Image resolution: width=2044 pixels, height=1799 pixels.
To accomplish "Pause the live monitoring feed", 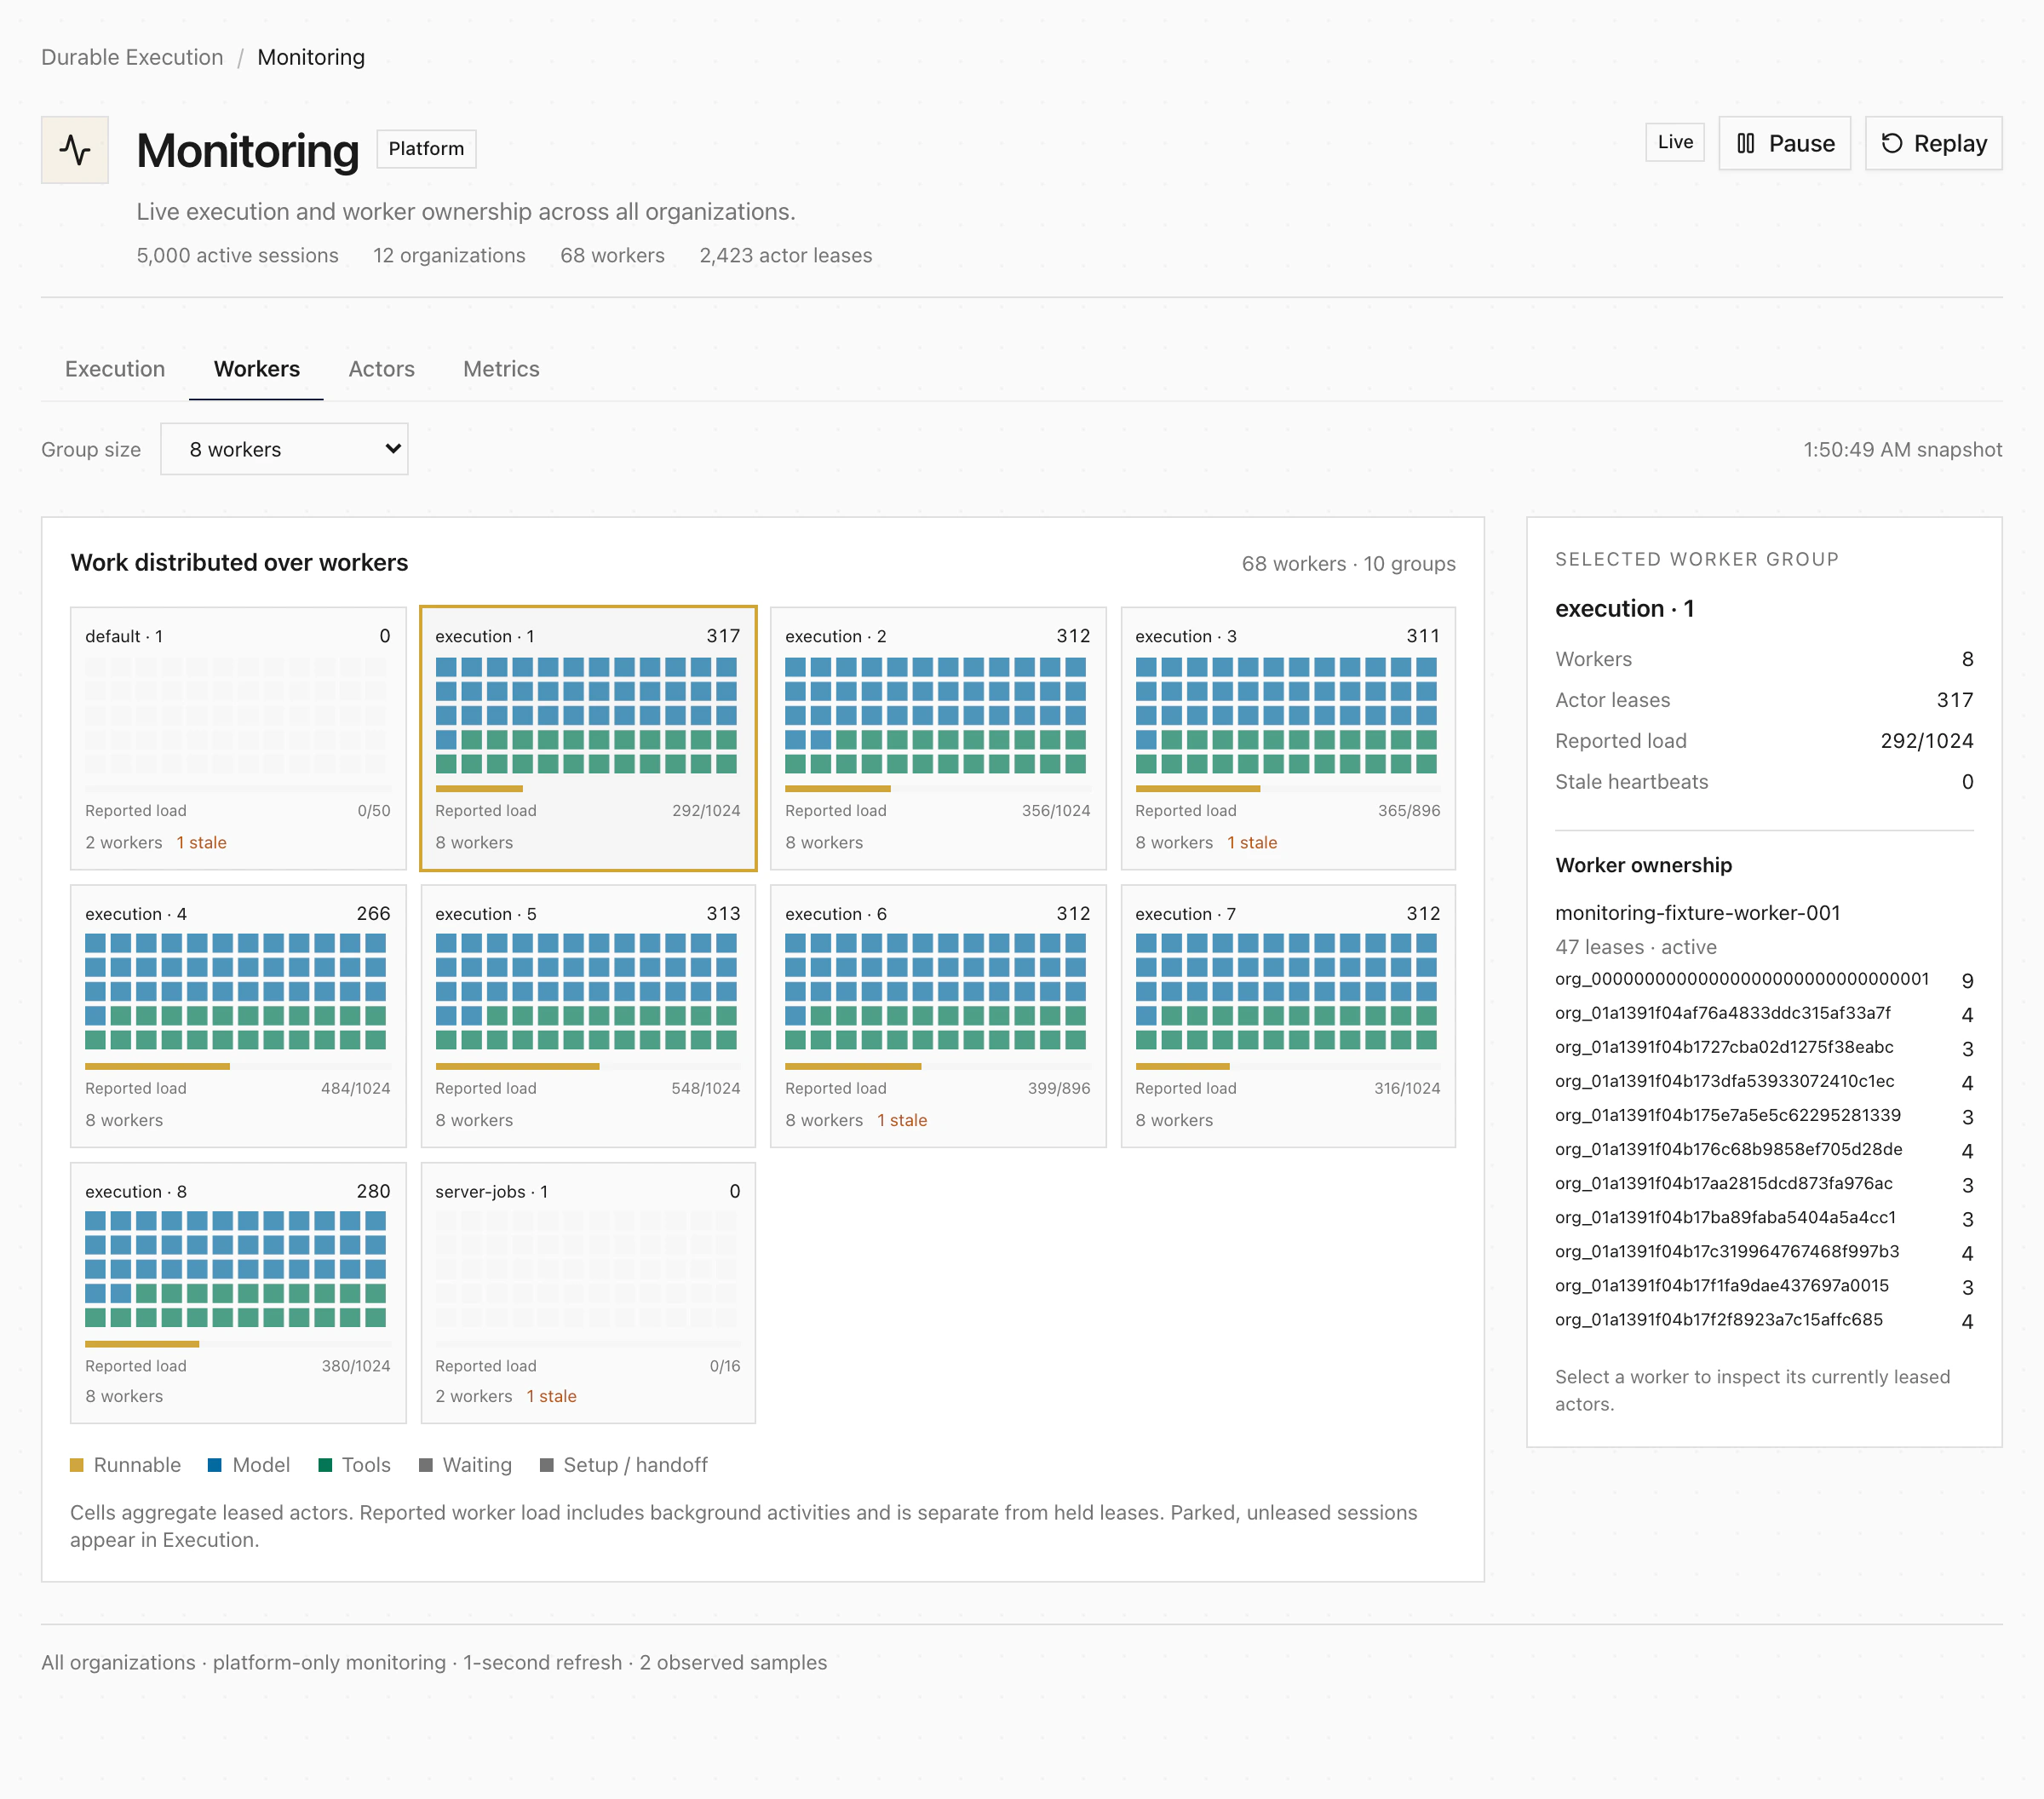I will 1784,143.
